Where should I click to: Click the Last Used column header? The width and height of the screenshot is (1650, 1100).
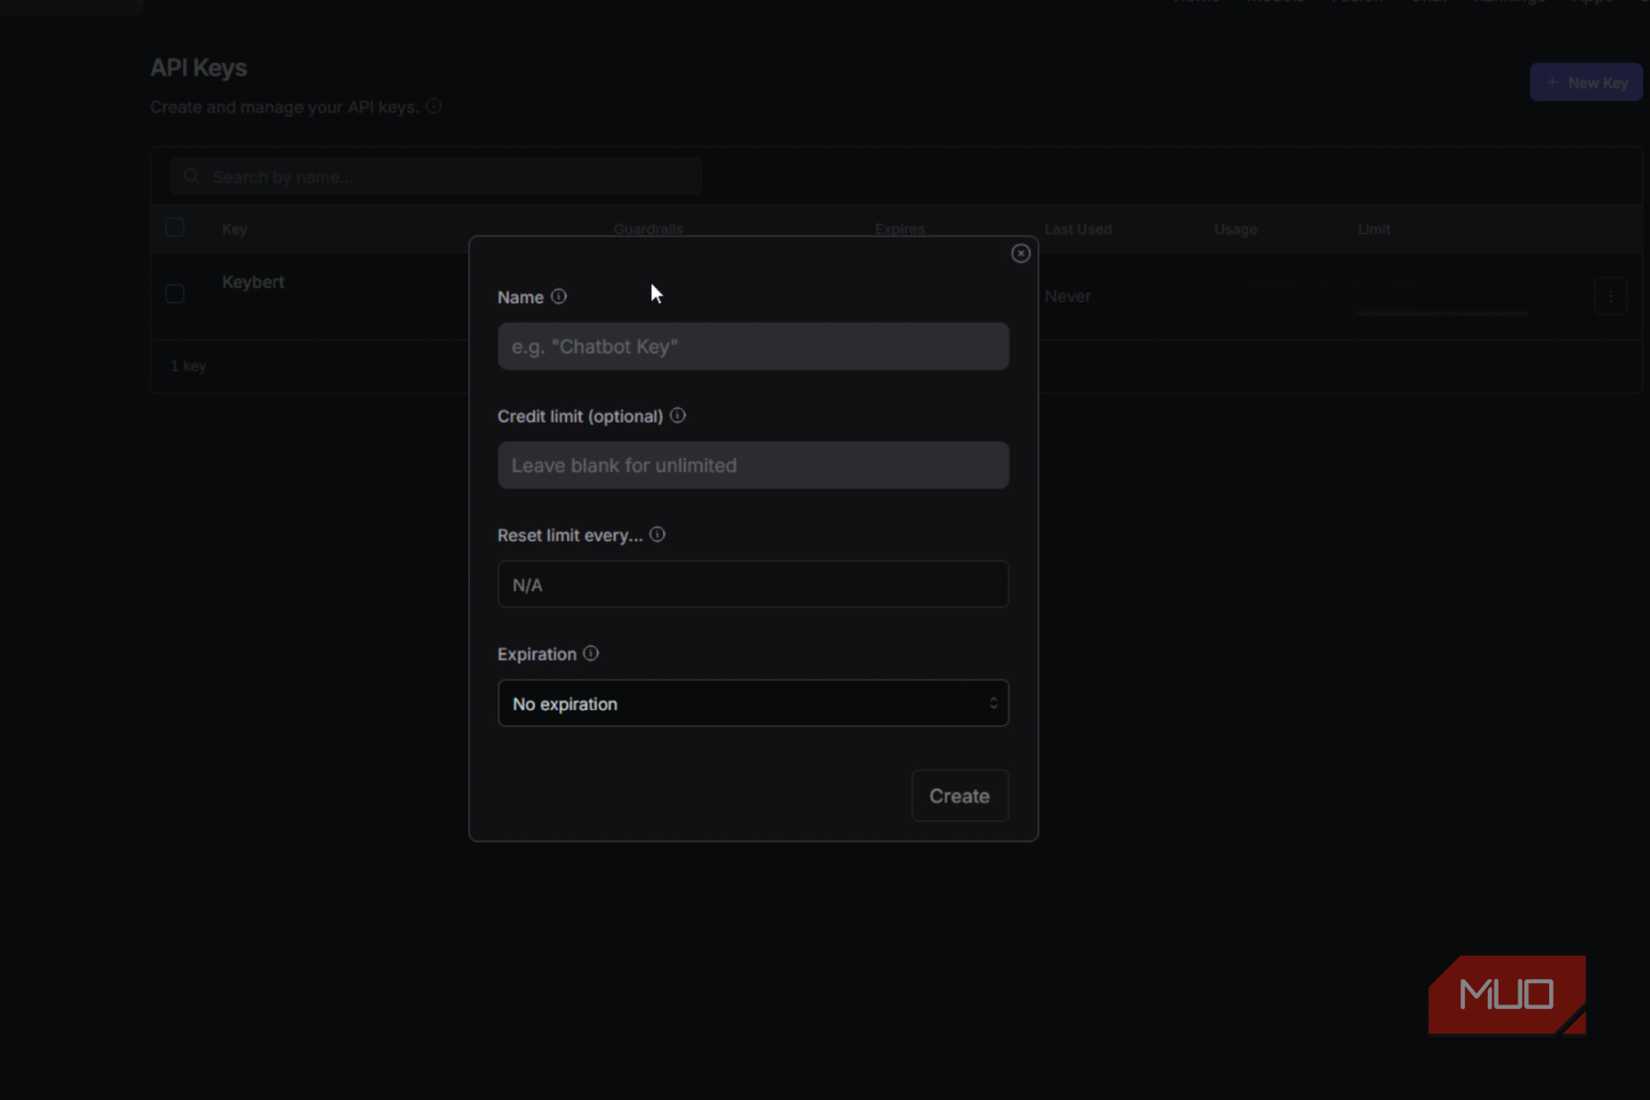[1078, 229]
